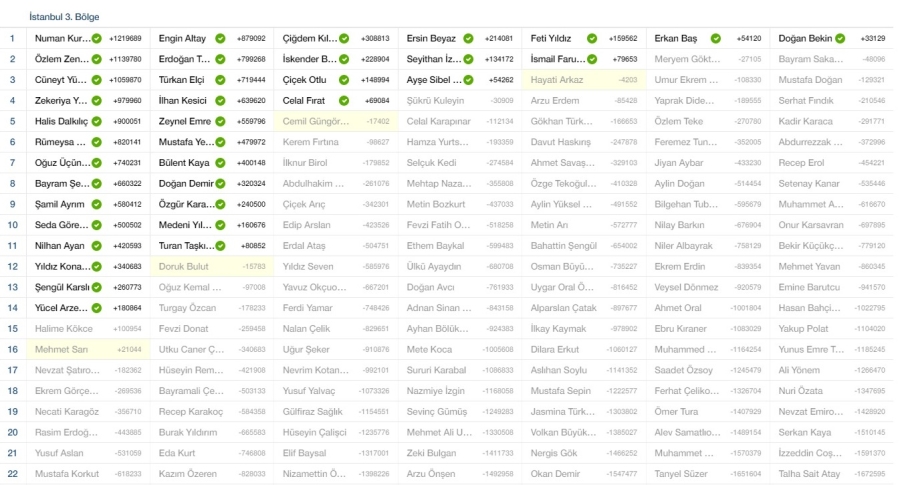Click the green check next to Çiçek Otlu
This screenshot has width=900, height=485.
[344, 80]
